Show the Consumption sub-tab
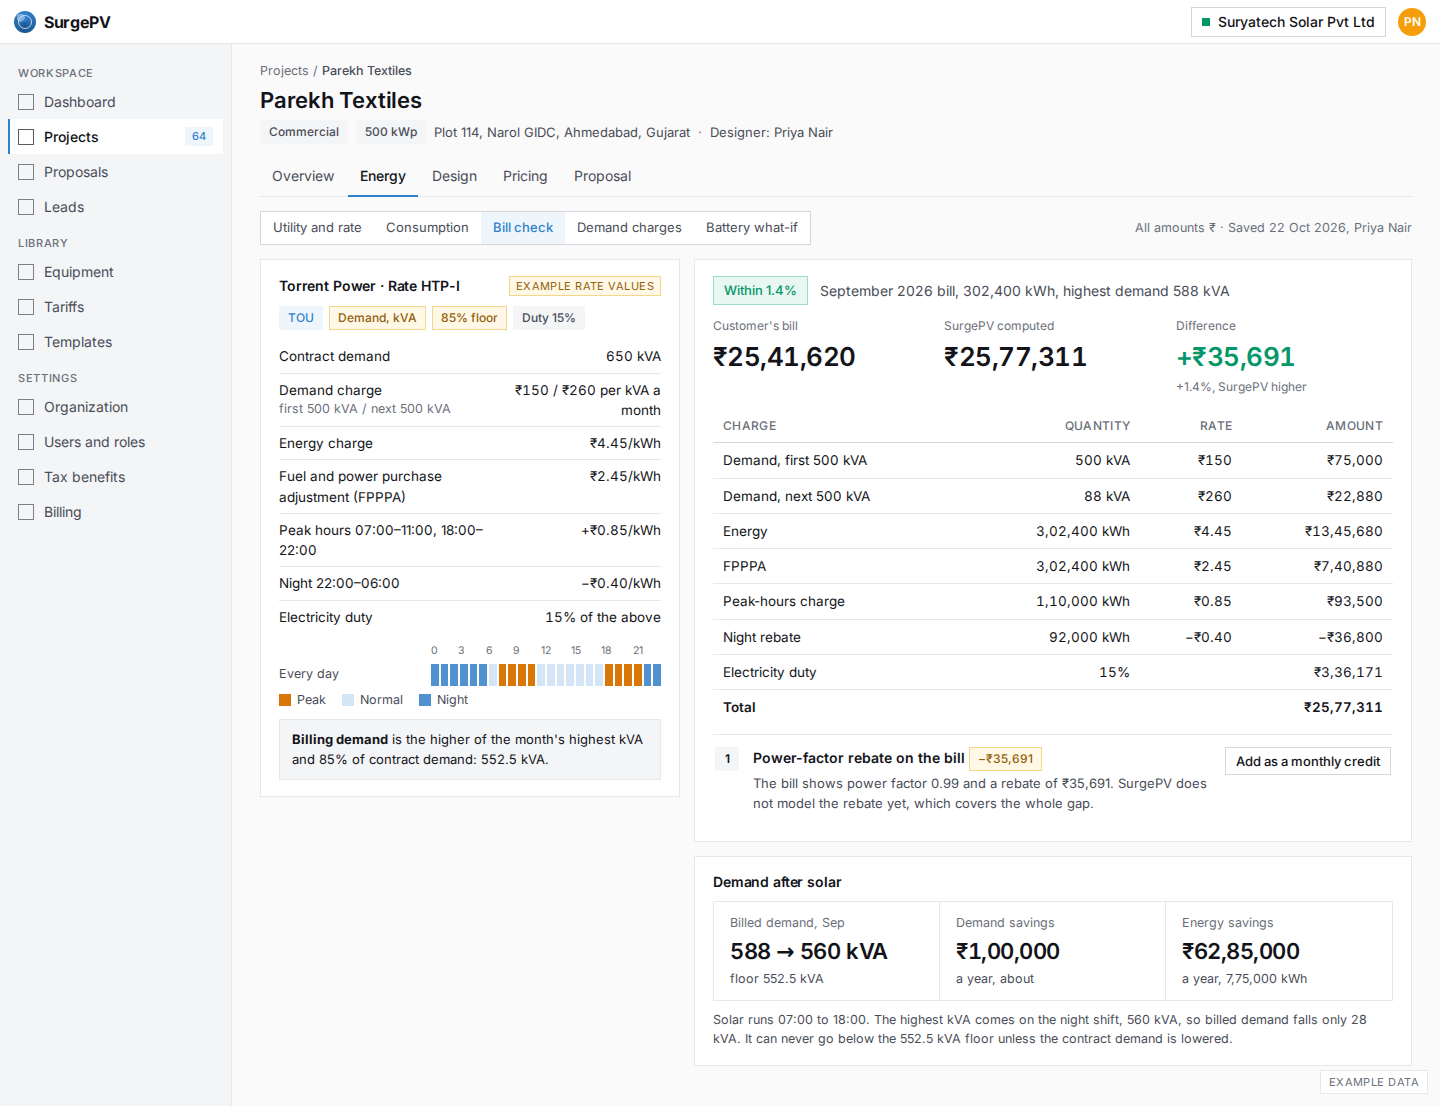 click(427, 228)
